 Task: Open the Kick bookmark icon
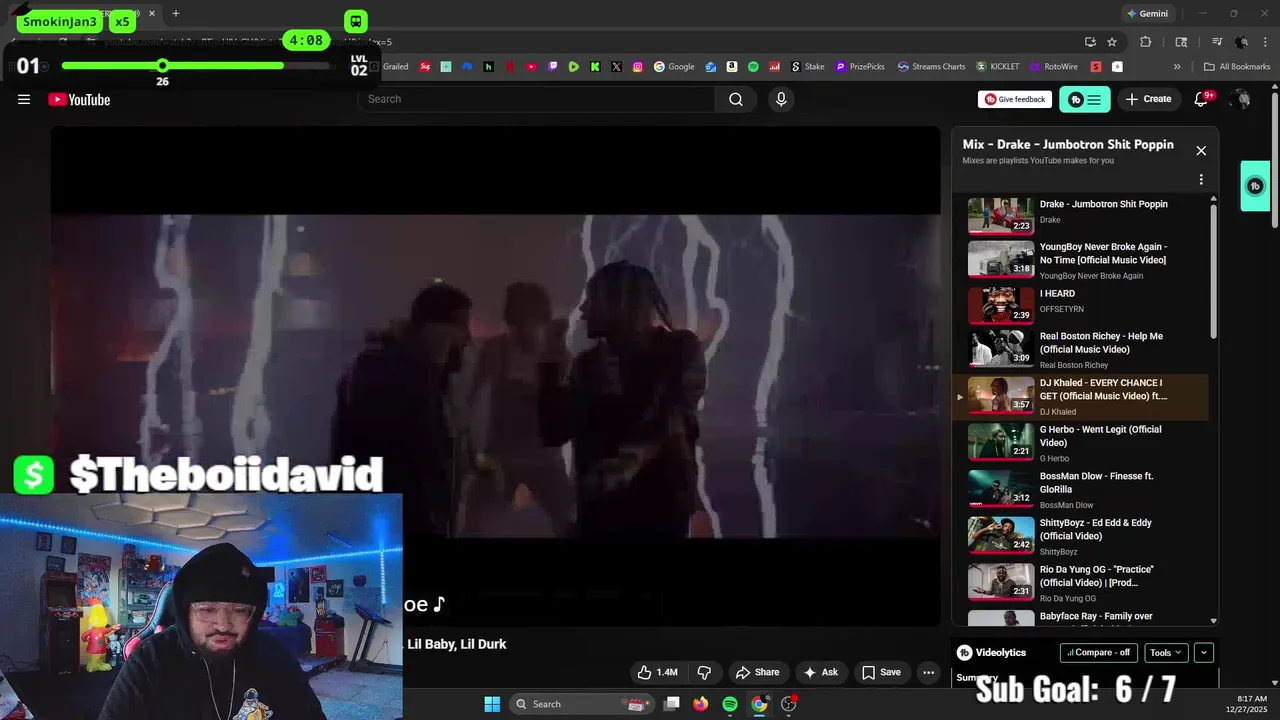click(595, 67)
